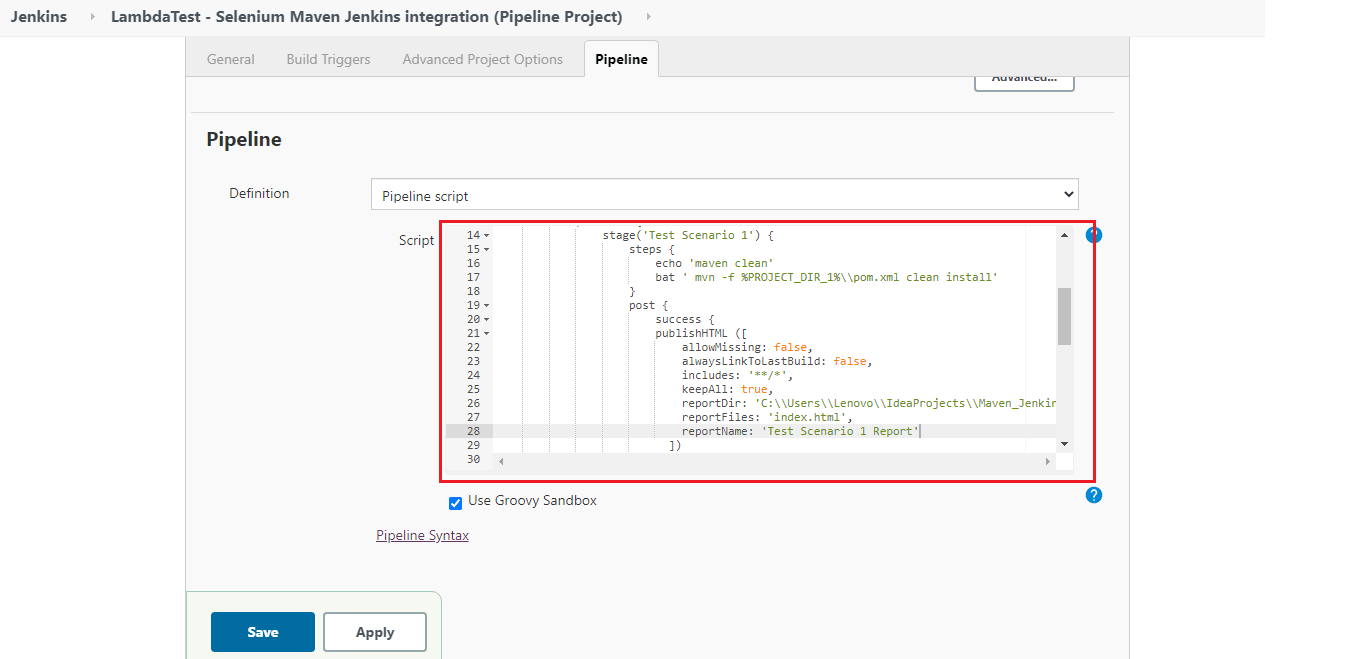Open the Advanced Project Options tab
The height and width of the screenshot is (659, 1350).
point(482,59)
